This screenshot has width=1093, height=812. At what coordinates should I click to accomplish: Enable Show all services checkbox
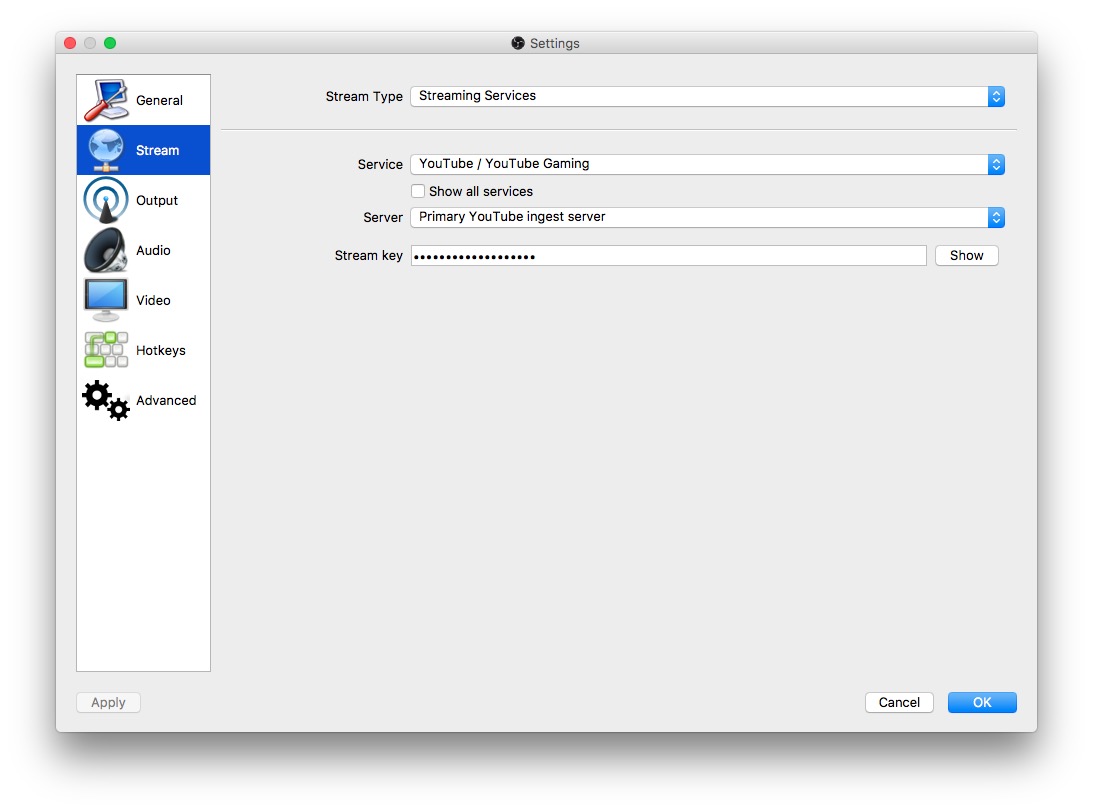418,191
